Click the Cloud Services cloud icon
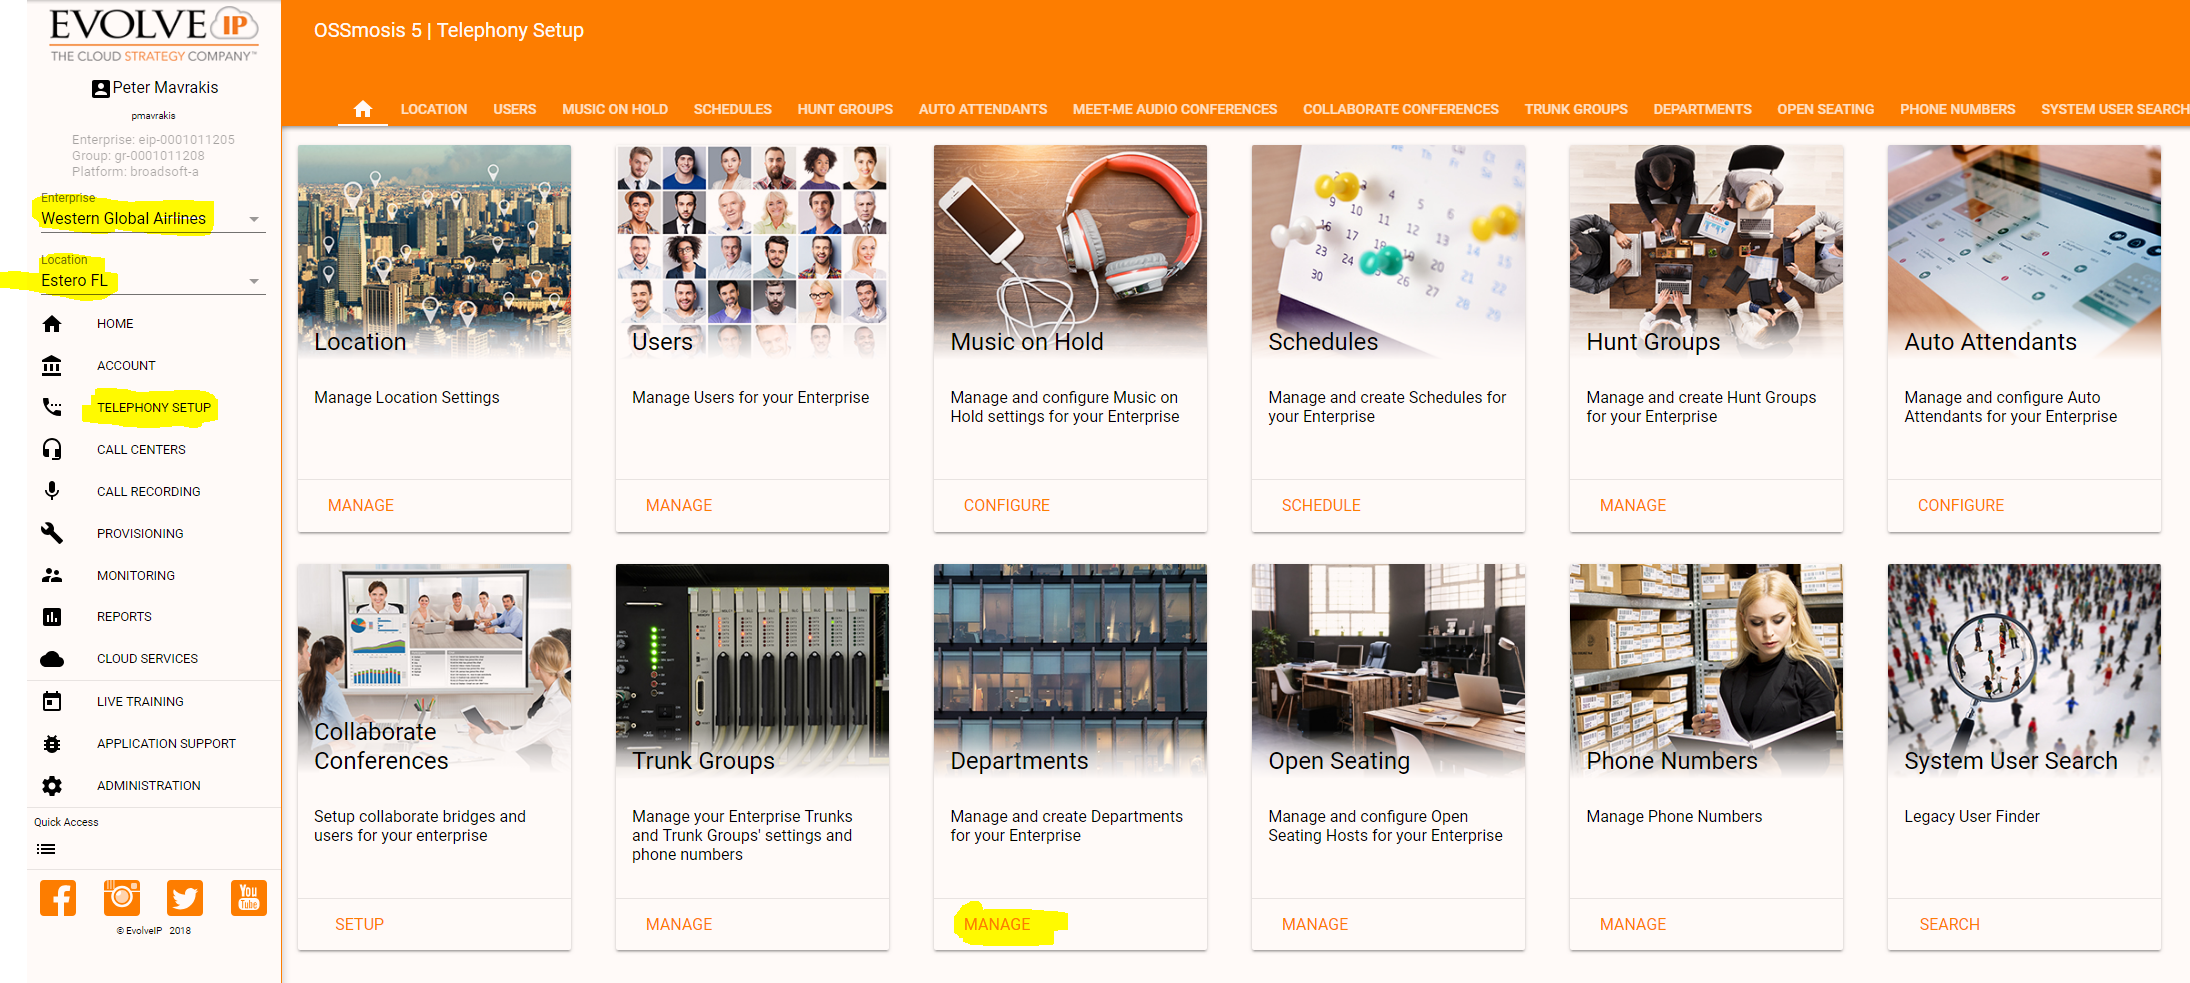 point(52,659)
